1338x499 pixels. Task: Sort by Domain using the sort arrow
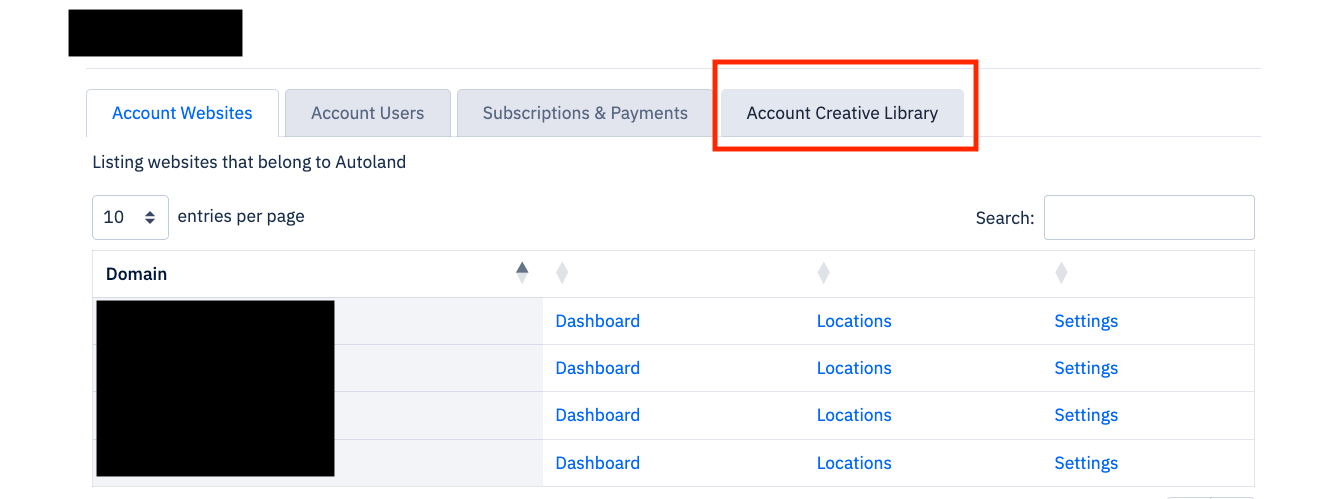tap(521, 273)
